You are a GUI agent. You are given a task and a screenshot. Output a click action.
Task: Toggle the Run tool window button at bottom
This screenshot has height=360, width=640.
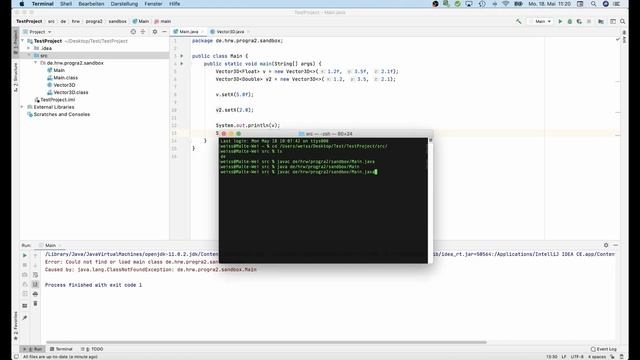click(x=33, y=349)
